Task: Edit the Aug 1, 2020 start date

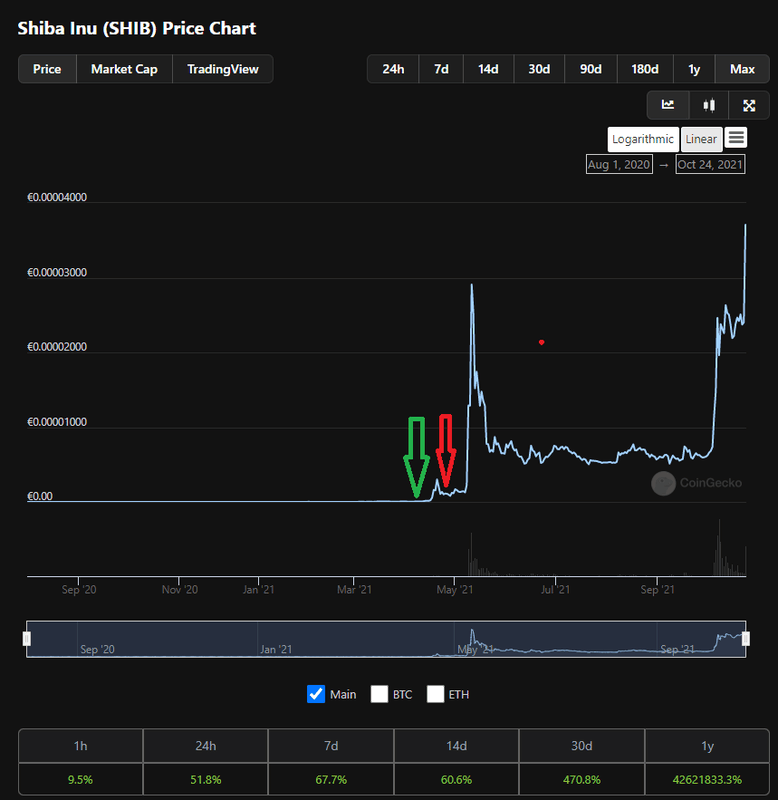Action: point(619,165)
